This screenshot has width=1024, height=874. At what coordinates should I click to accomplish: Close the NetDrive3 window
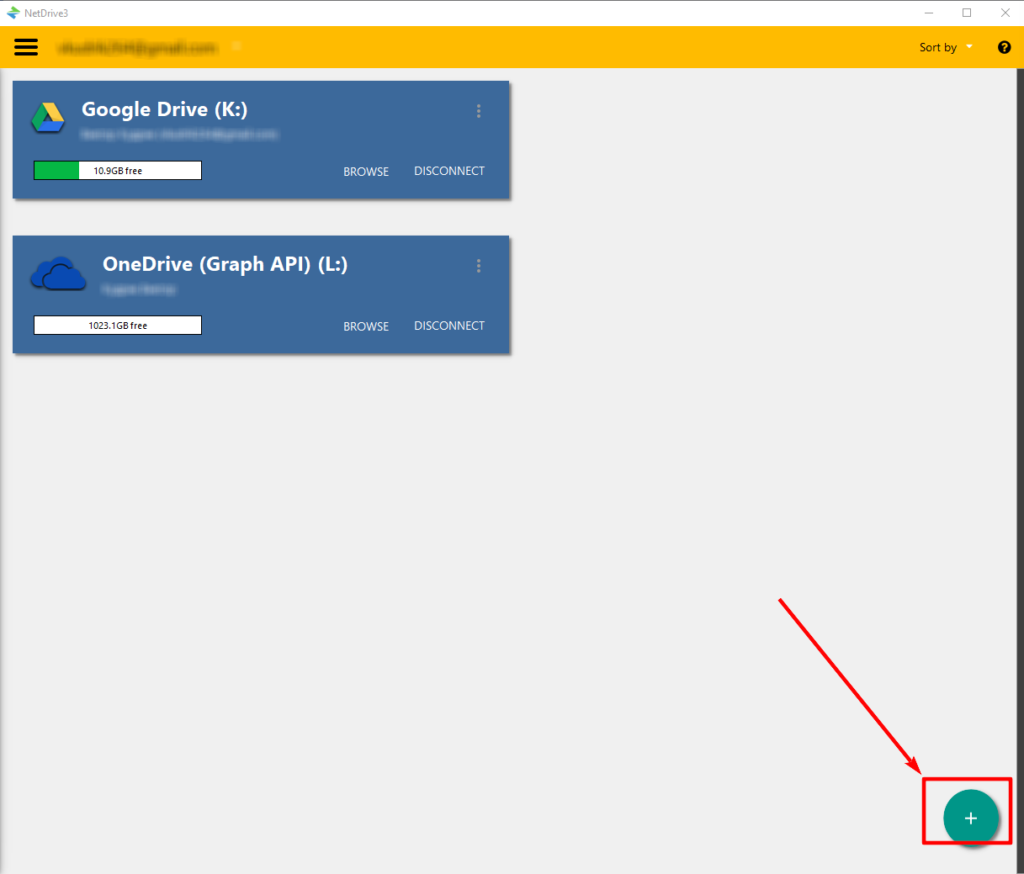tap(1003, 12)
